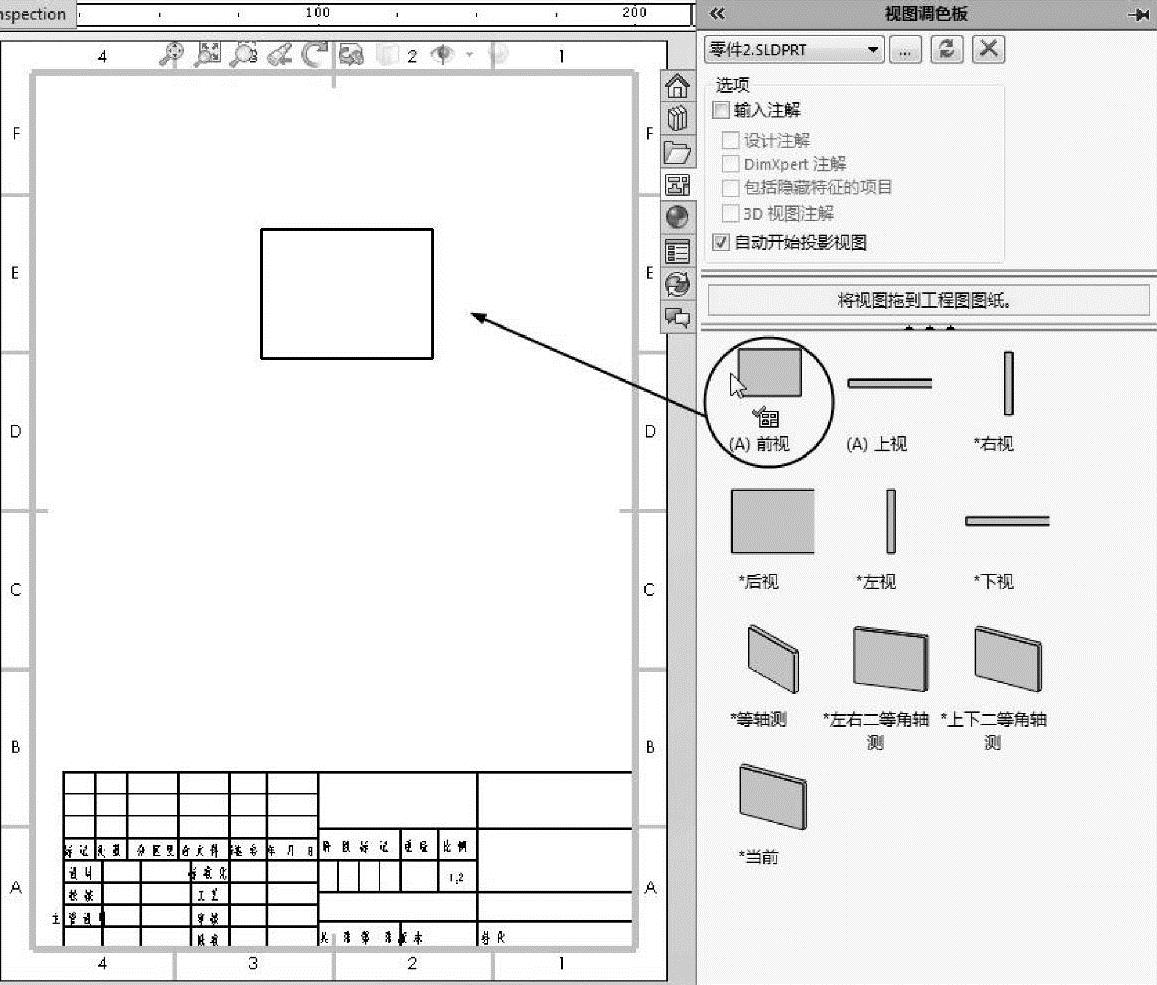The width and height of the screenshot is (1157, 985).
Task: Open the Design Library task pane tab
Action: click(677, 118)
